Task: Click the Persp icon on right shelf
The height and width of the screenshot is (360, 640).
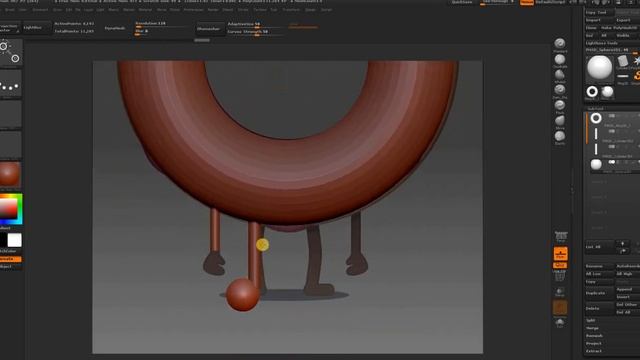Action: point(561,237)
